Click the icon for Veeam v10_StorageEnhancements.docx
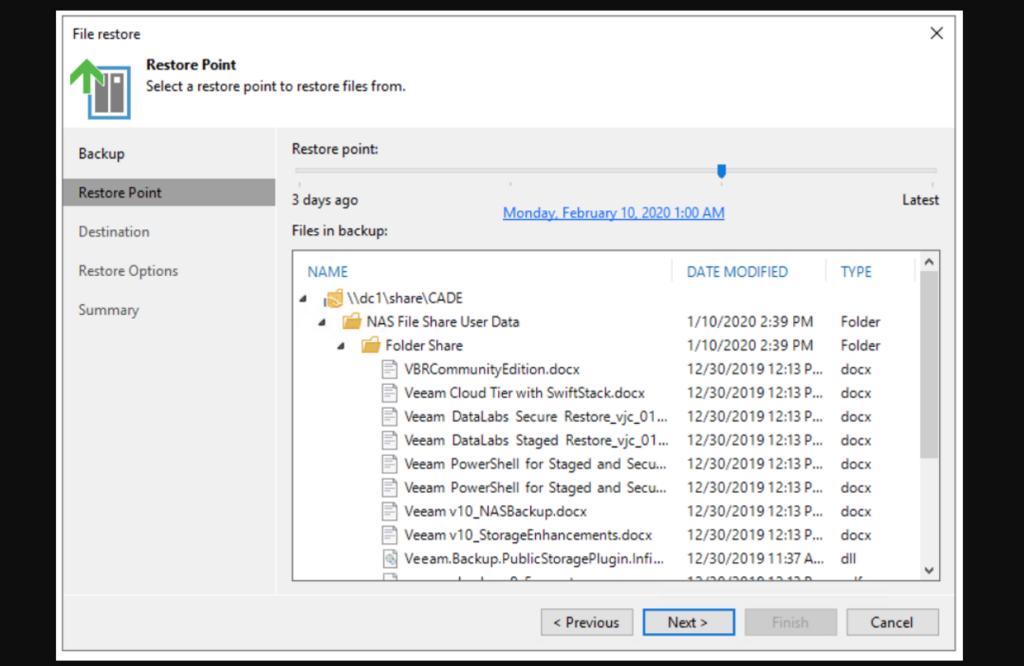 389,535
